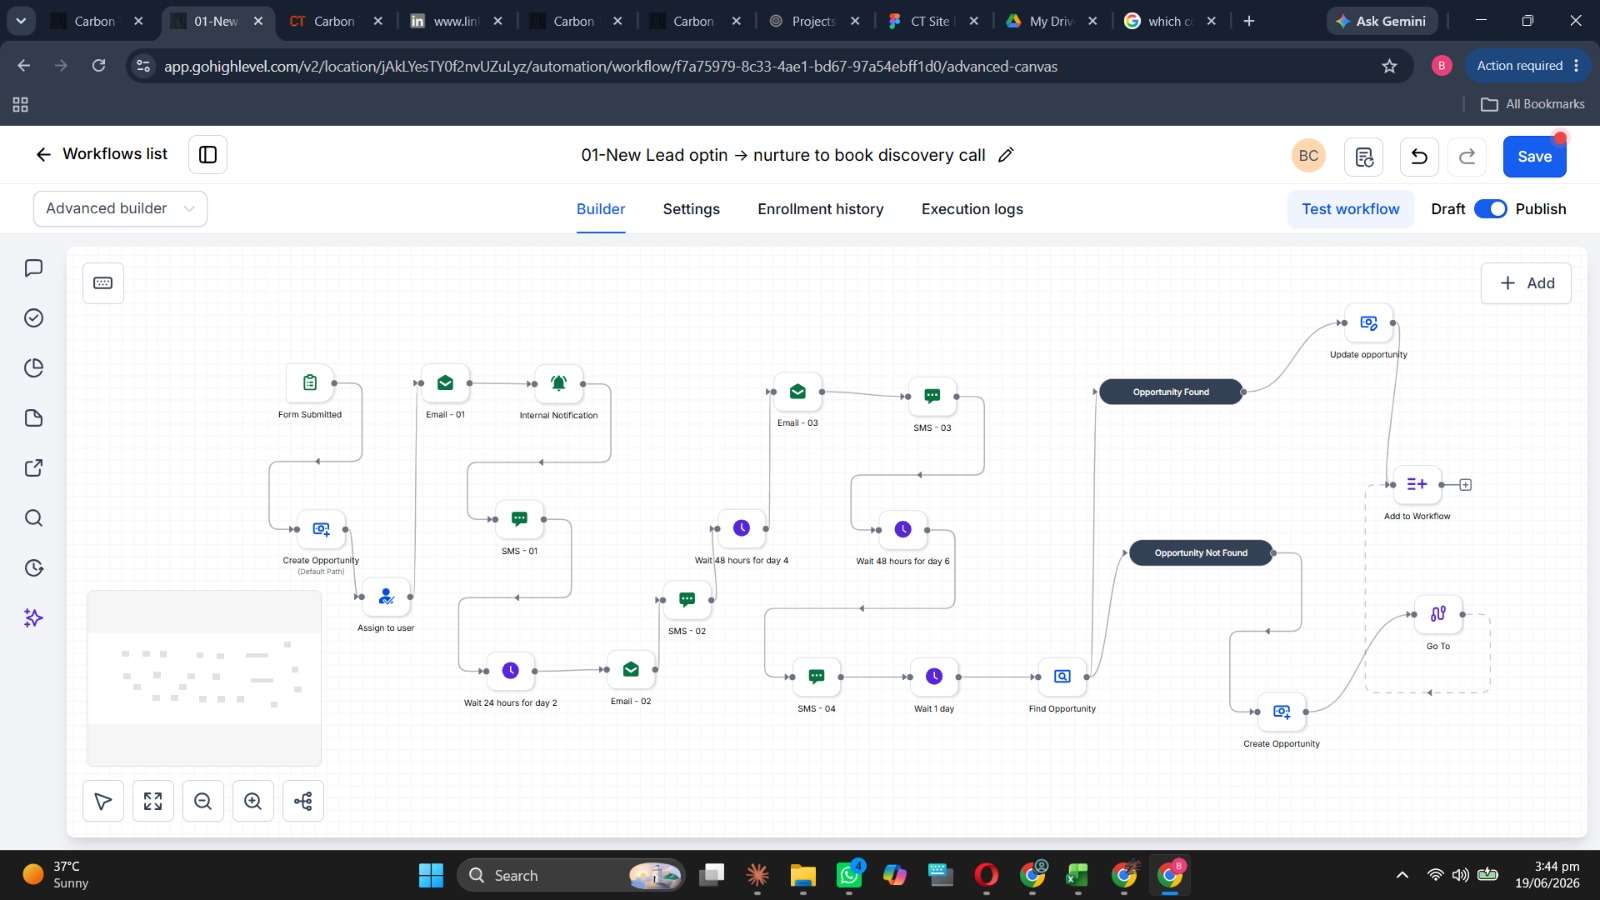The width and height of the screenshot is (1600, 900).
Task: Select the Email - 02 node
Action: click(x=631, y=669)
